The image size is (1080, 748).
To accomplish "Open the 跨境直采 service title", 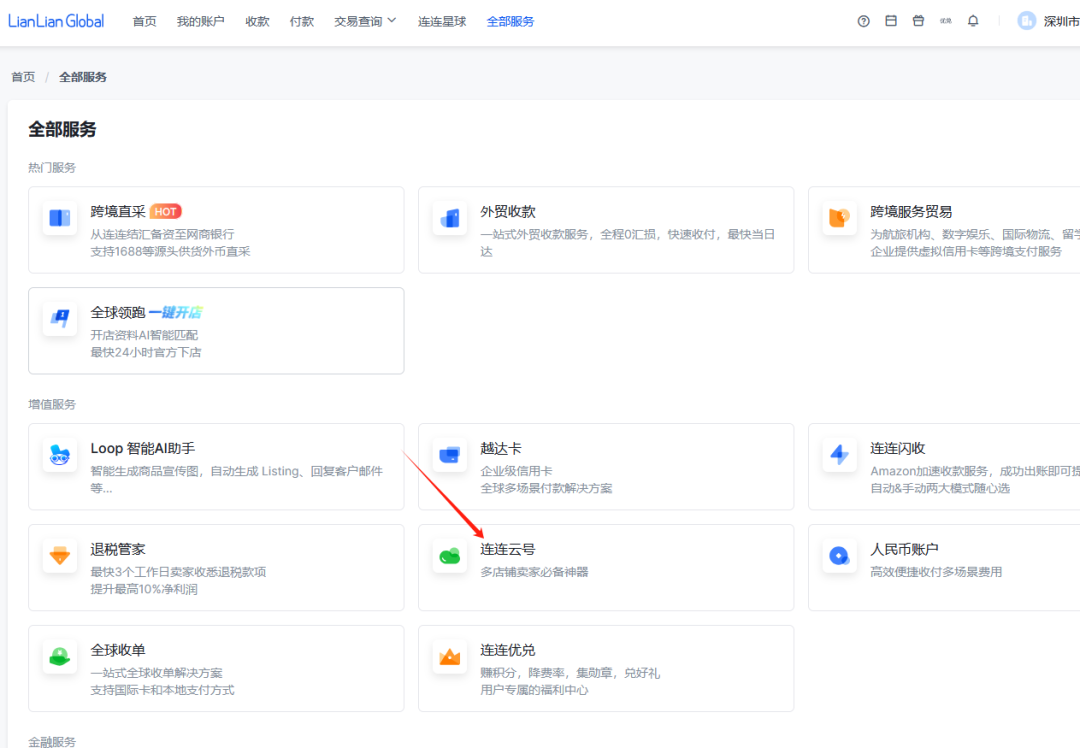I will pos(118,211).
